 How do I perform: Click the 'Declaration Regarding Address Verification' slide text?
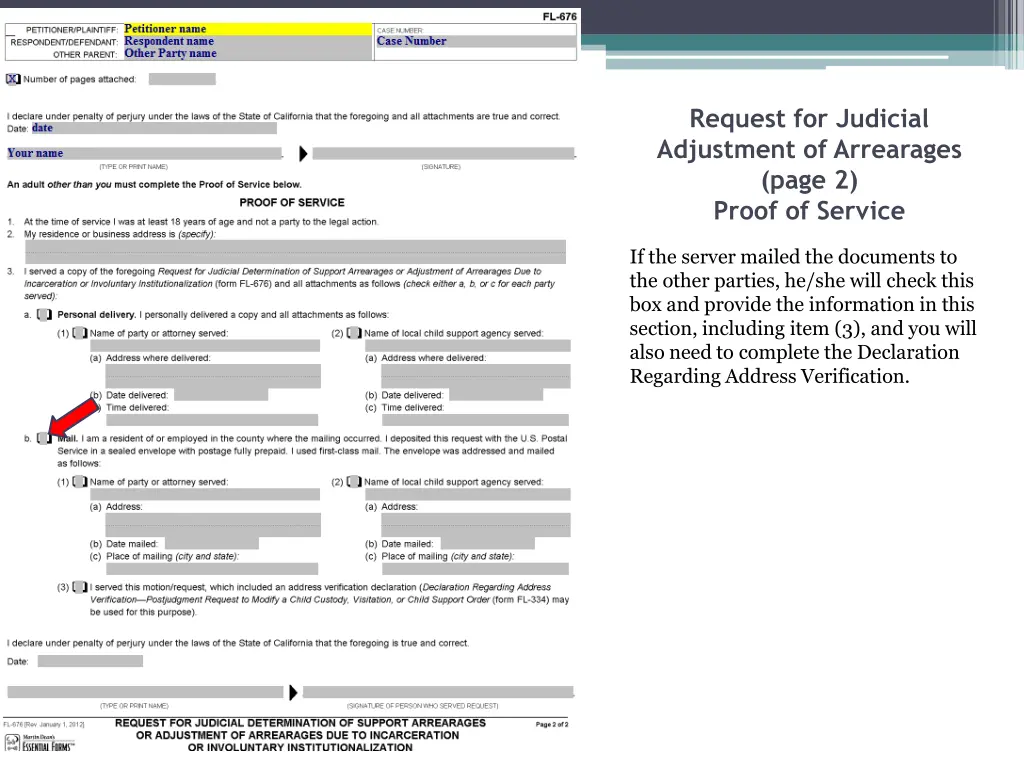(x=794, y=364)
